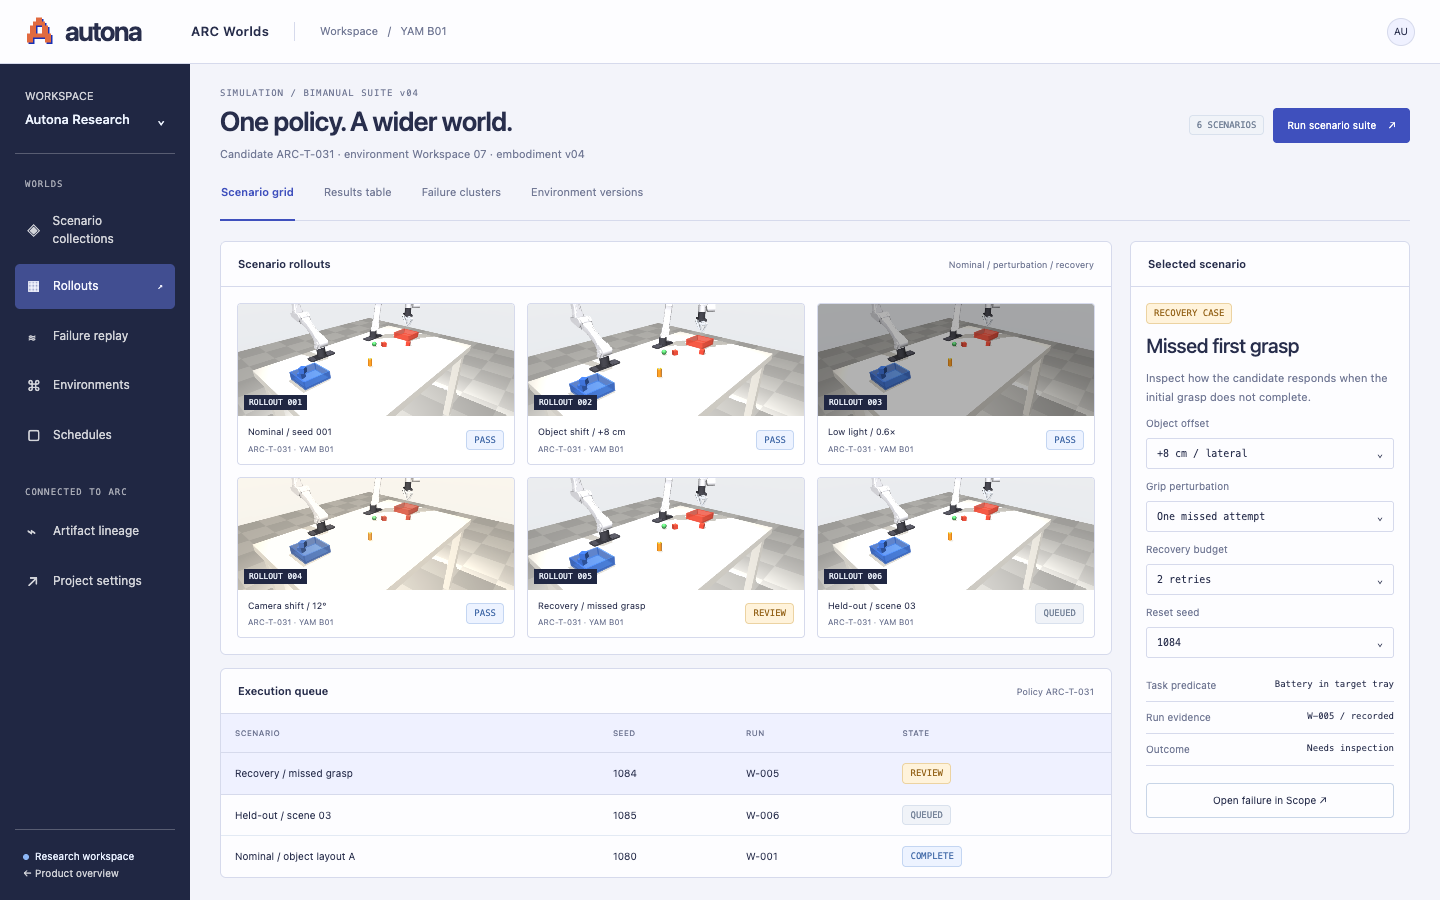Select Held-out / scene 03 queue row

point(666,815)
